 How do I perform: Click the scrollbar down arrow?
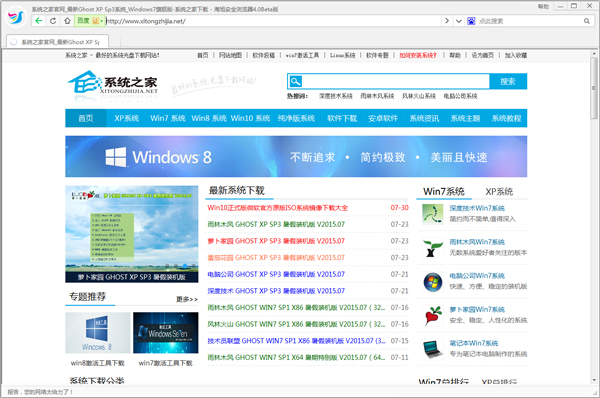tap(593, 380)
